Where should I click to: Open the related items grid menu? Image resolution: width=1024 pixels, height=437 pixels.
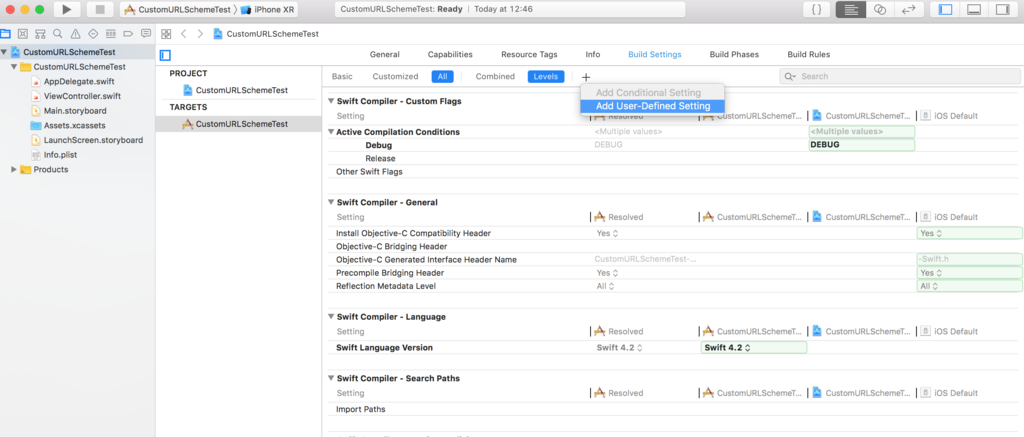tap(167, 34)
